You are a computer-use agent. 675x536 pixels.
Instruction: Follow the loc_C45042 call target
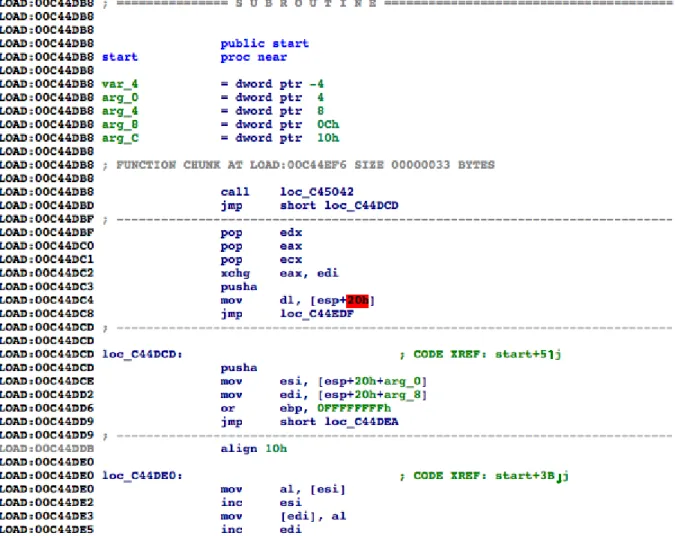(316, 192)
